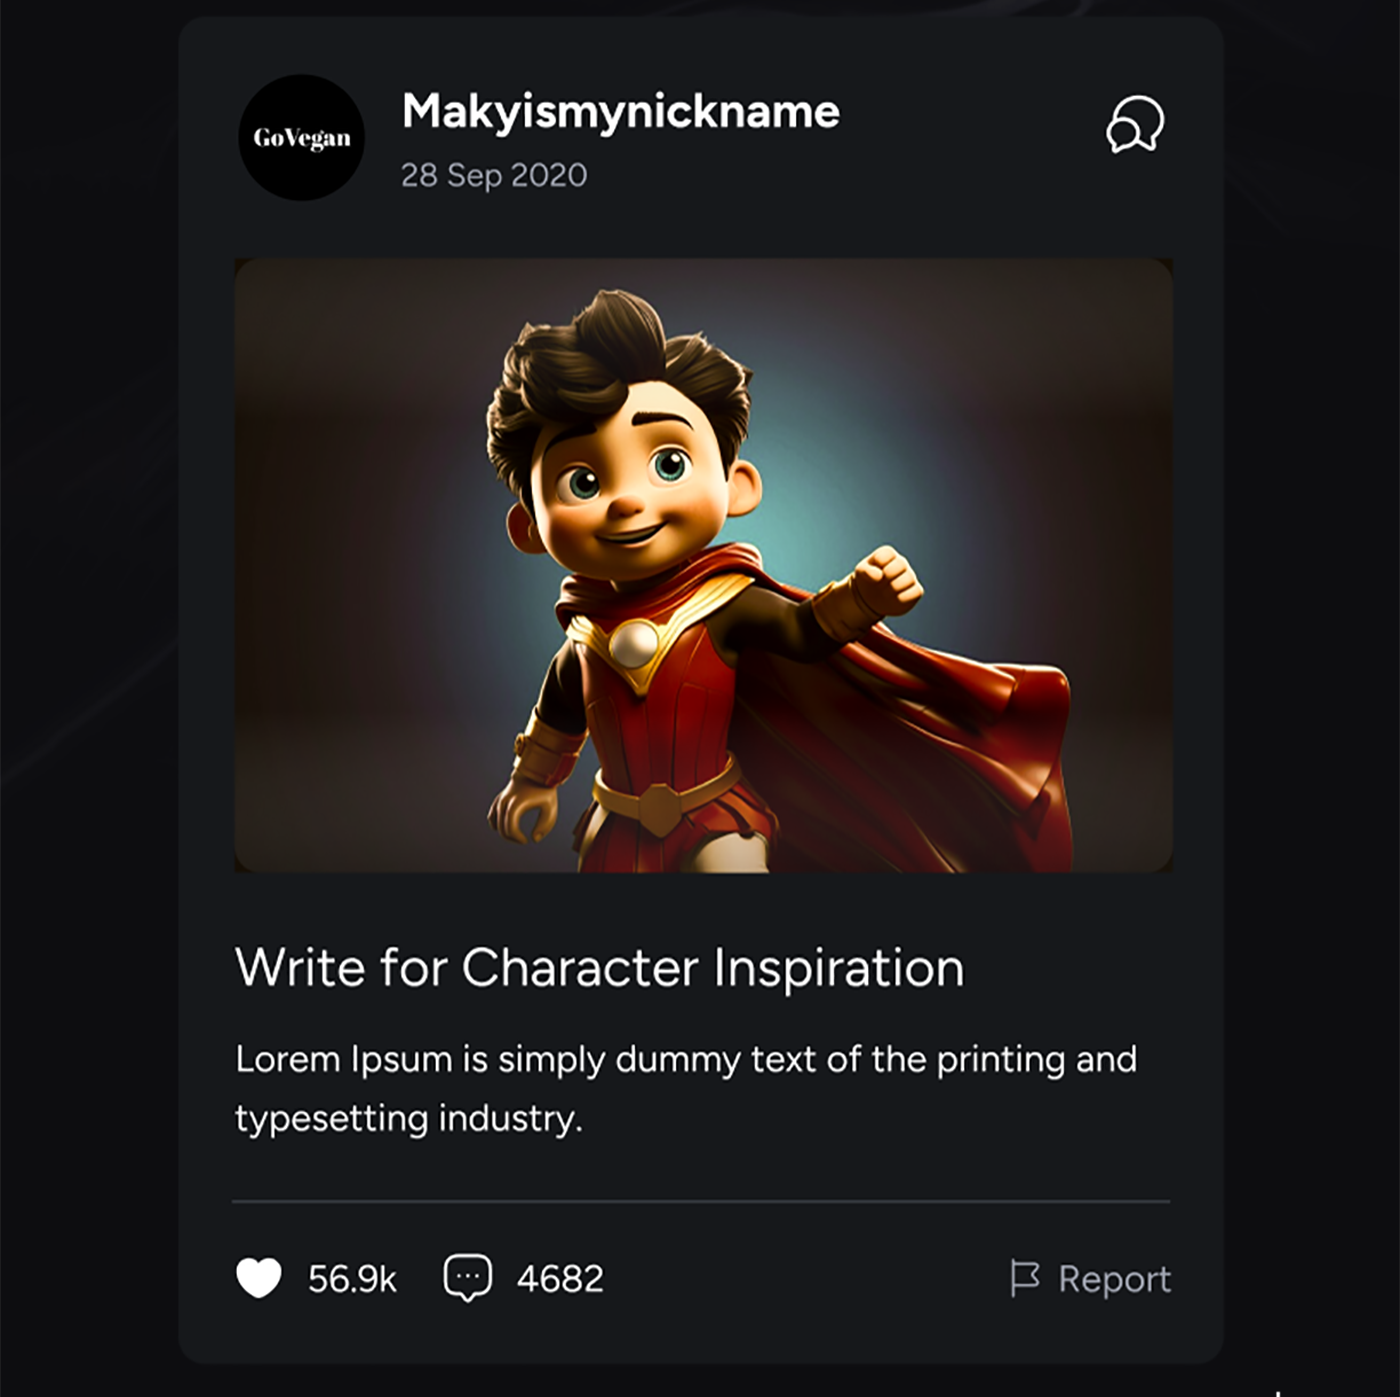Open the superhero boy post image
Image resolution: width=1400 pixels, height=1397 pixels.
[703, 565]
